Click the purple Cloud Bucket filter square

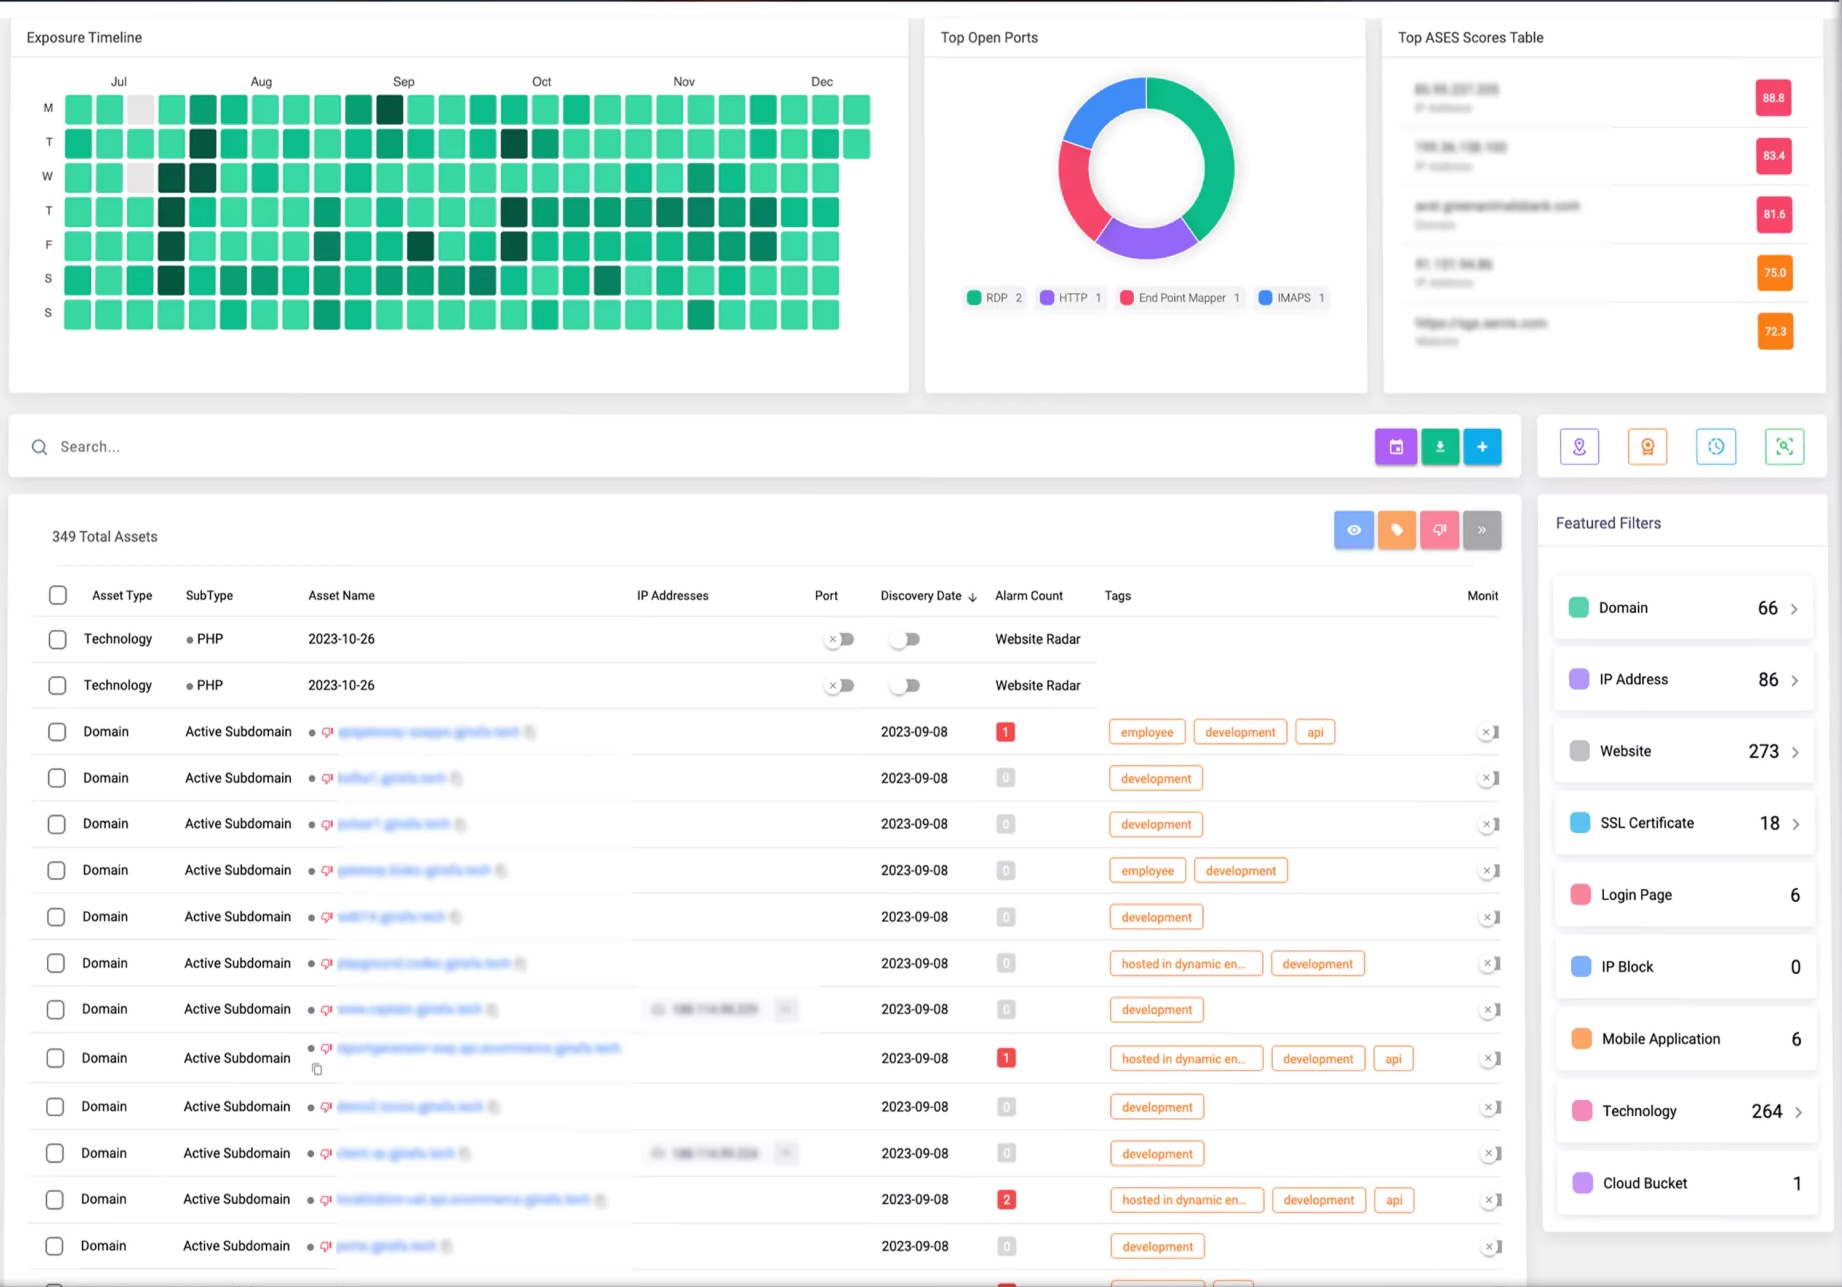[1583, 1182]
